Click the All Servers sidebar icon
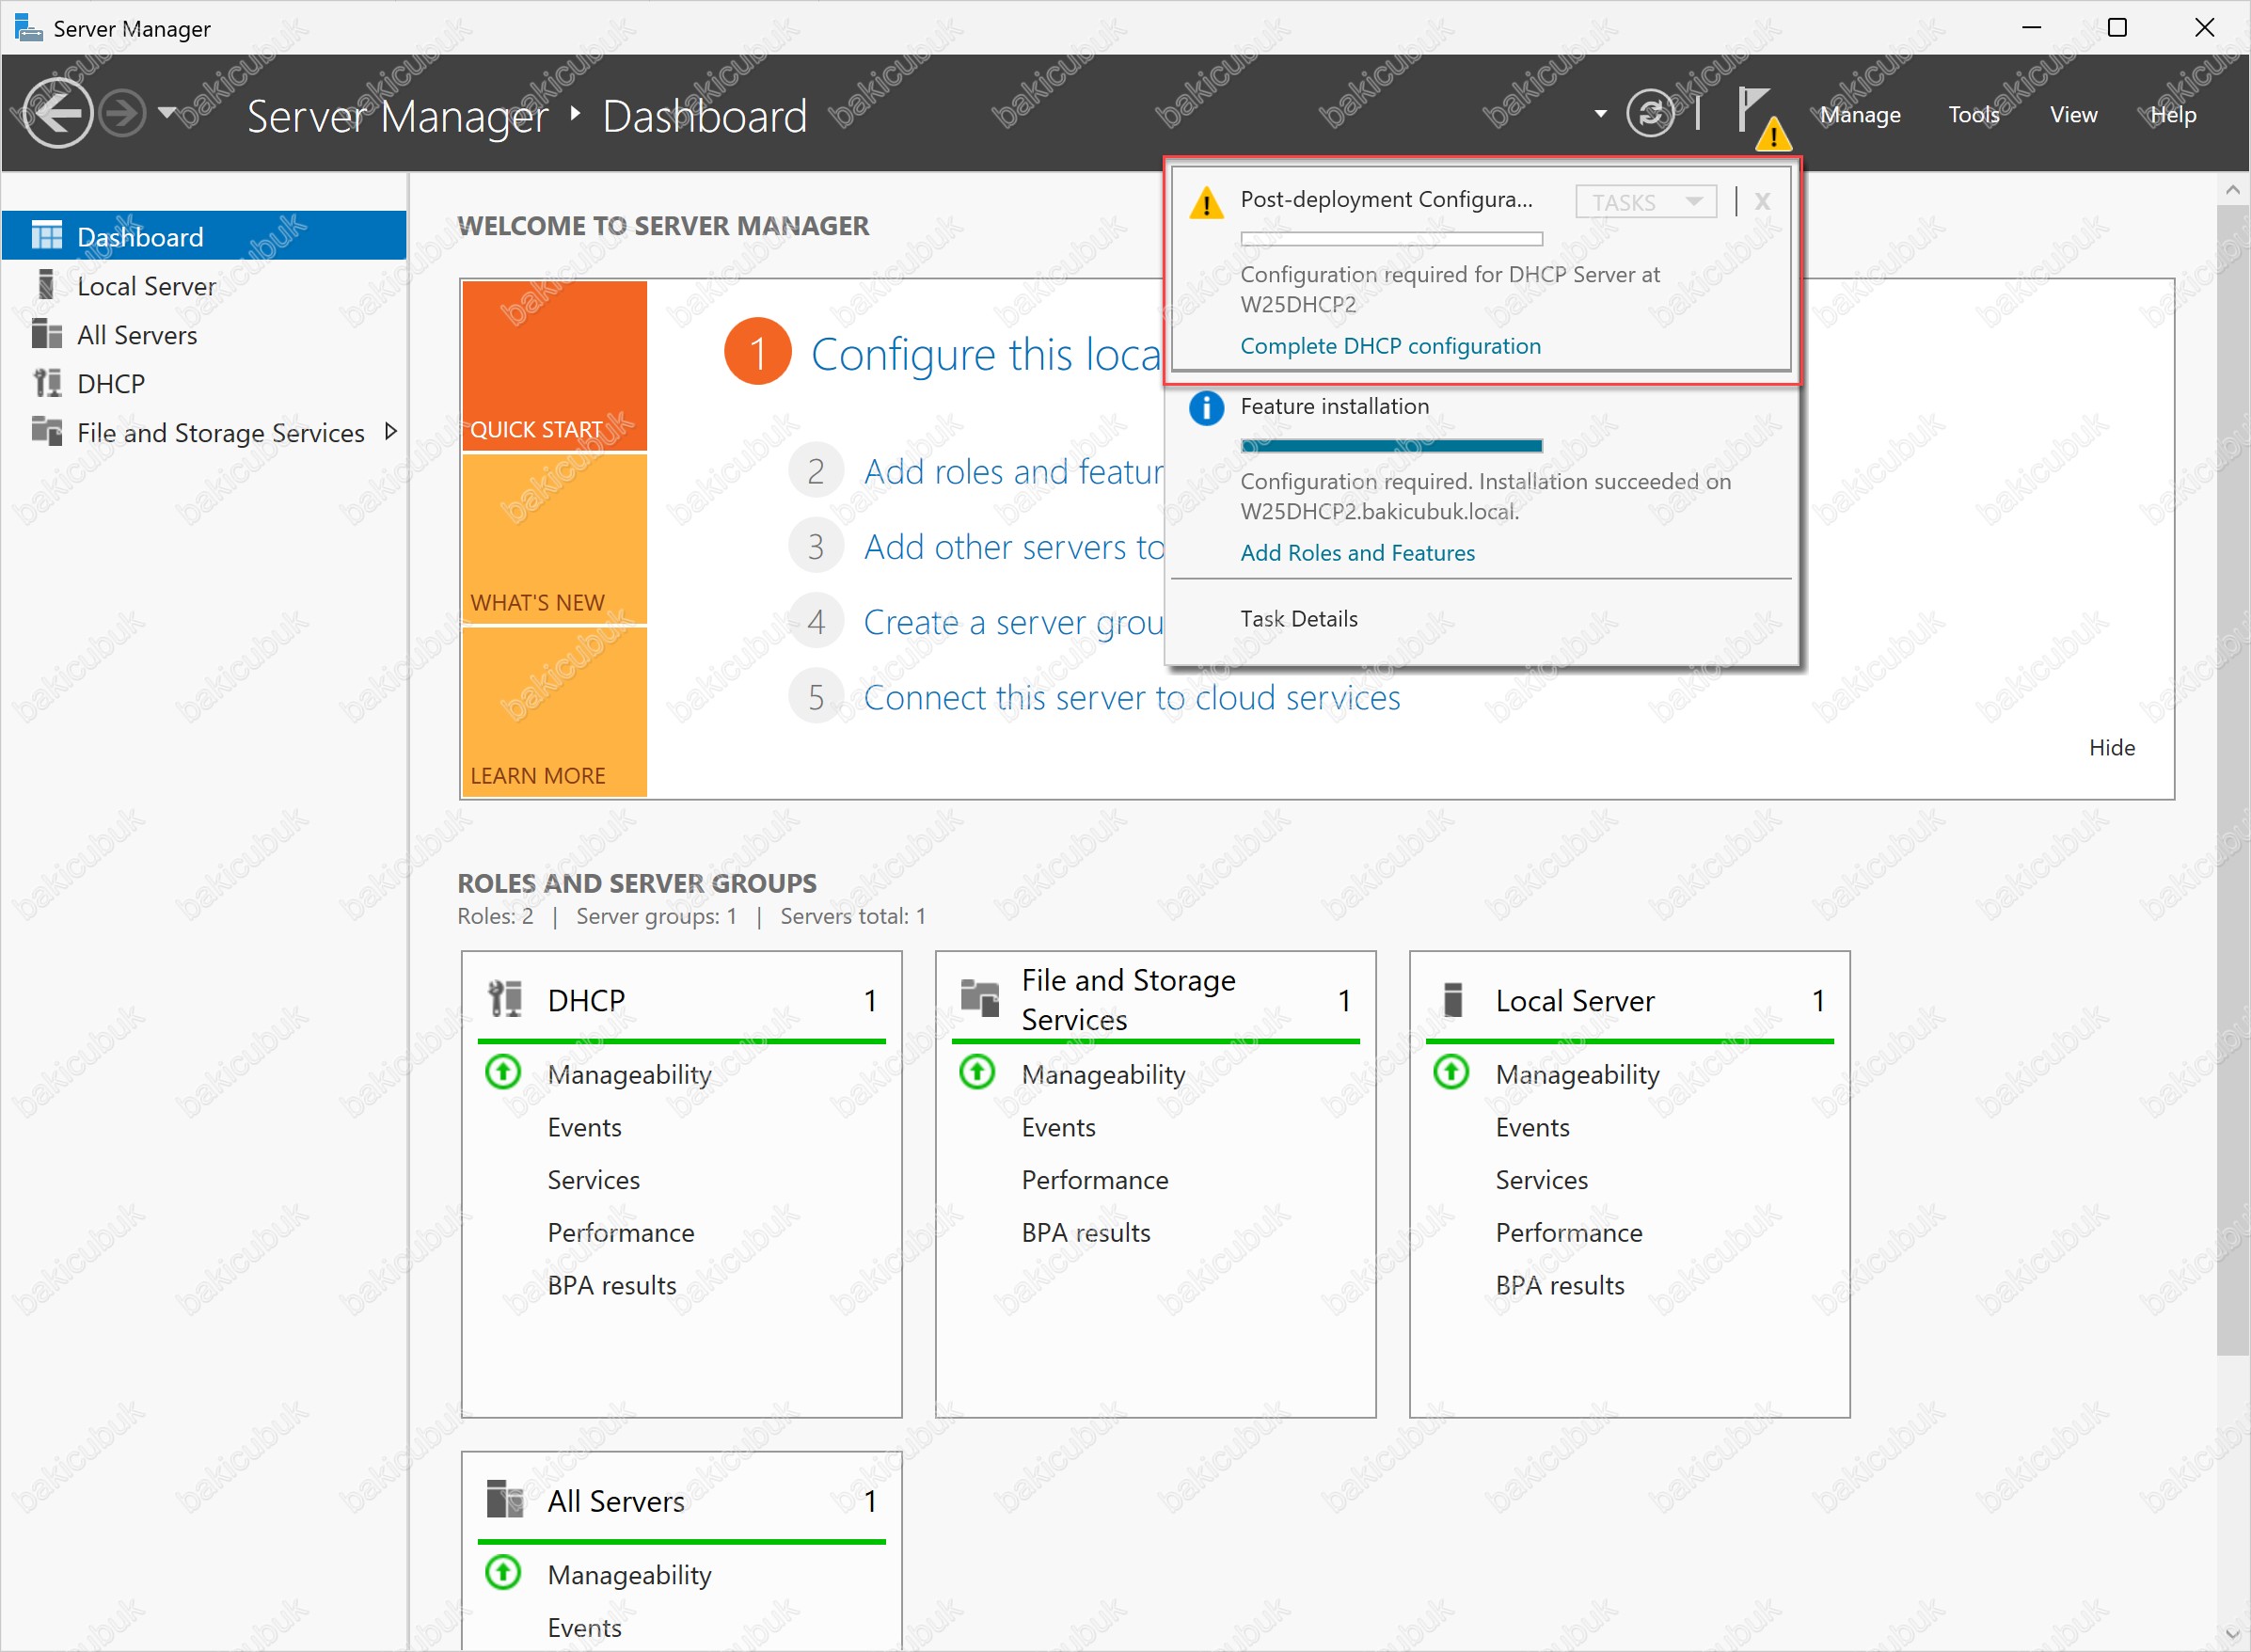 (47, 334)
